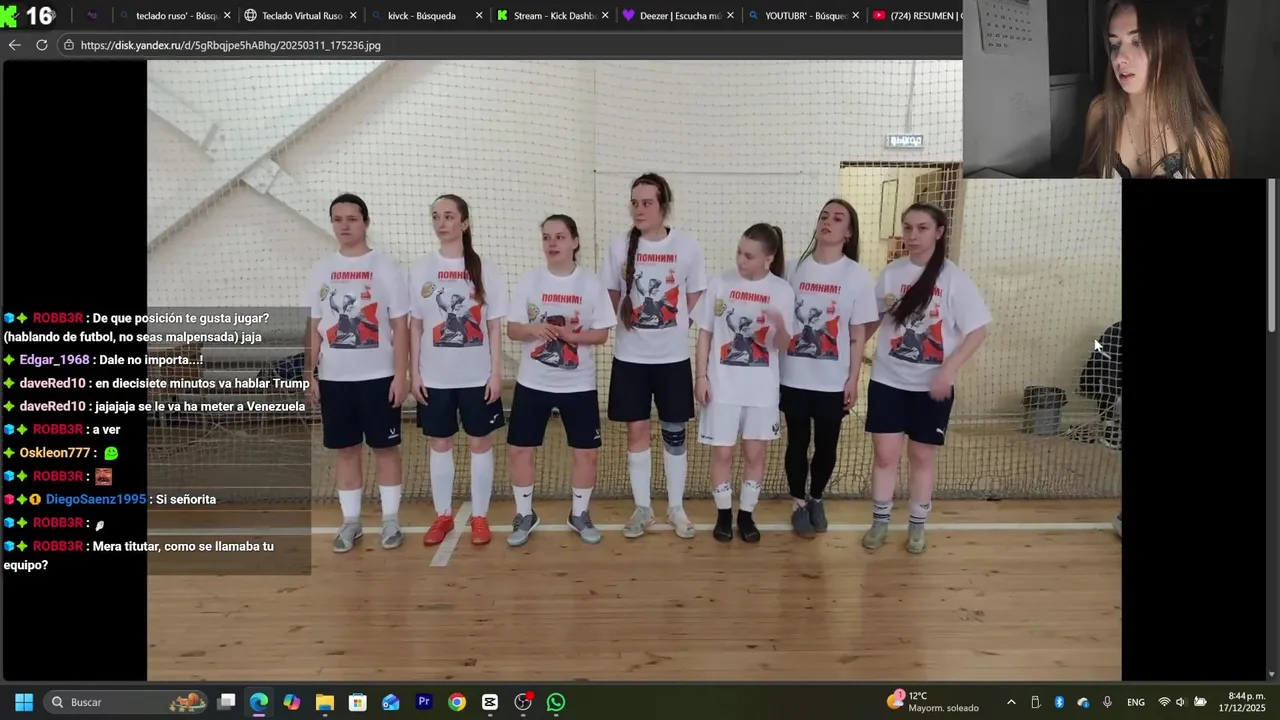Click daveRed10 on the Venezuela message

(x=52, y=406)
